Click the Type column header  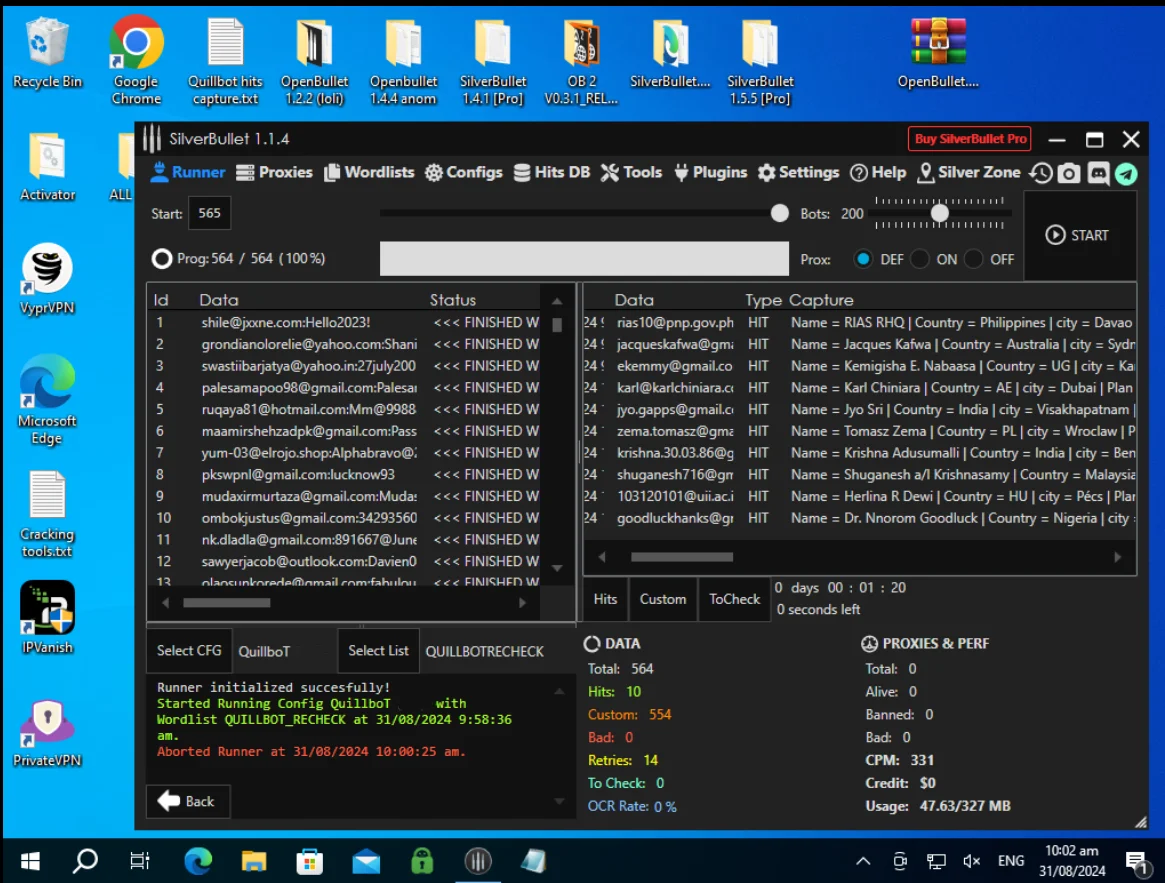click(764, 300)
